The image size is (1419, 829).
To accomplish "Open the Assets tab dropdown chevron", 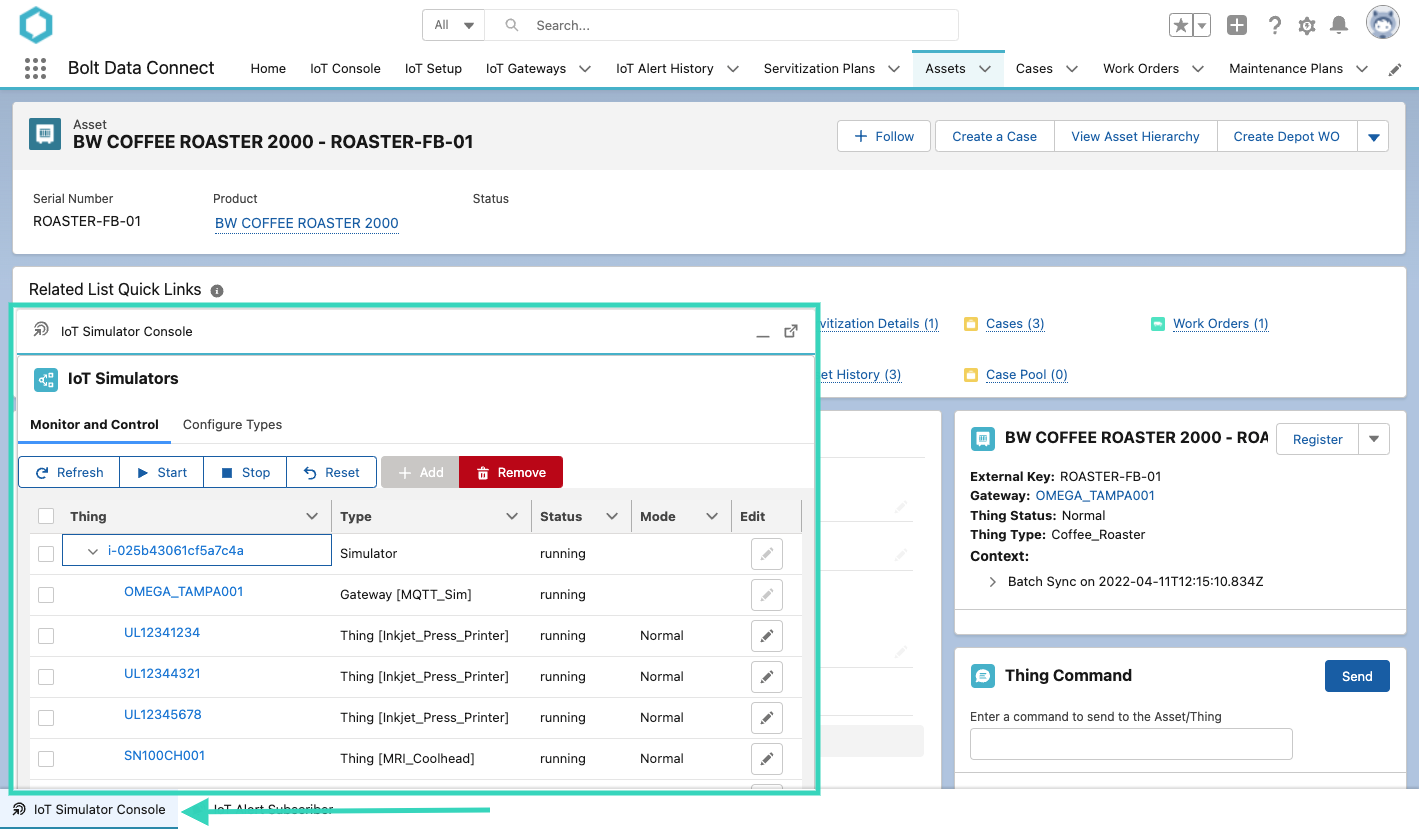I will tap(985, 69).
